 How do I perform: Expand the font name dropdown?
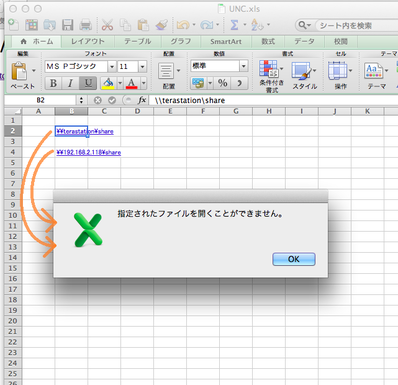(112, 66)
